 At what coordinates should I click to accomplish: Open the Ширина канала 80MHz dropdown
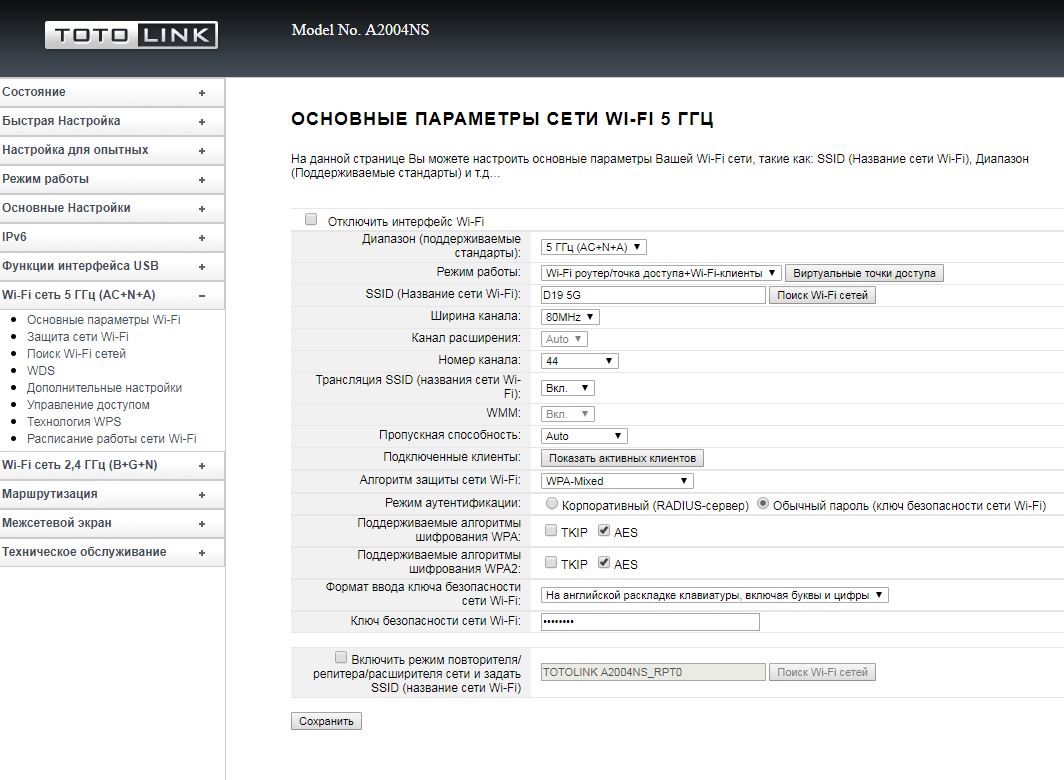click(570, 317)
